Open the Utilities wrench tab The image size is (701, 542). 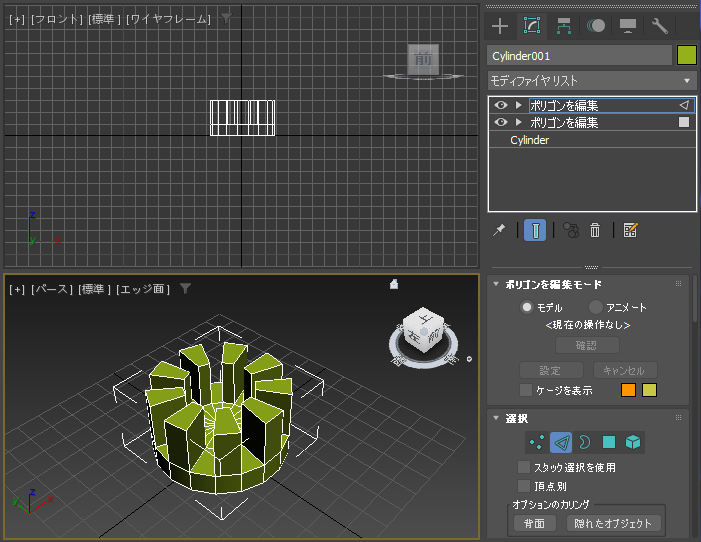pos(660,26)
